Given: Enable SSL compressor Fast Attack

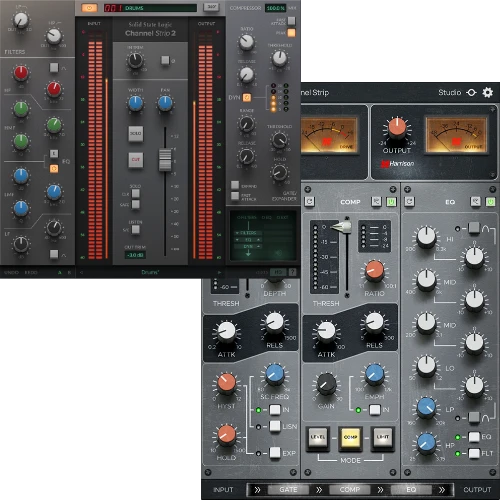Looking at the screenshot, I should tap(291, 21).
